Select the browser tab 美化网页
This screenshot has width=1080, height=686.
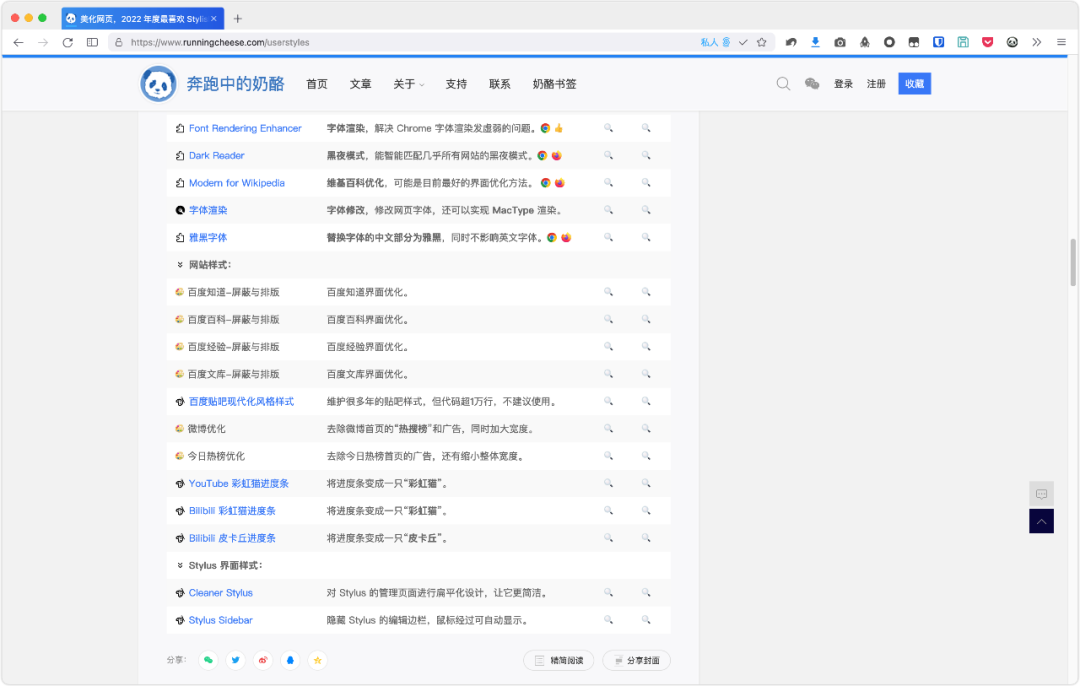(143, 19)
